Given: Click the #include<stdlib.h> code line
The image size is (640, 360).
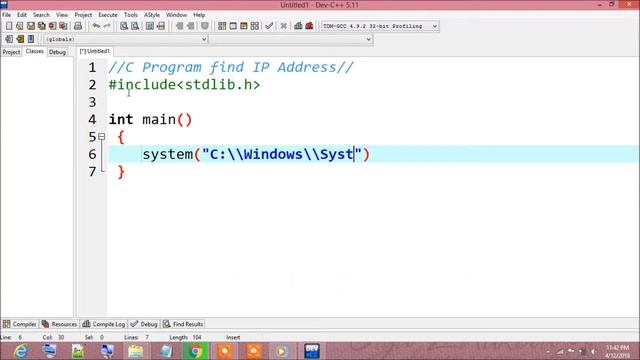Looking at the screenshot, I should [184, 85].
